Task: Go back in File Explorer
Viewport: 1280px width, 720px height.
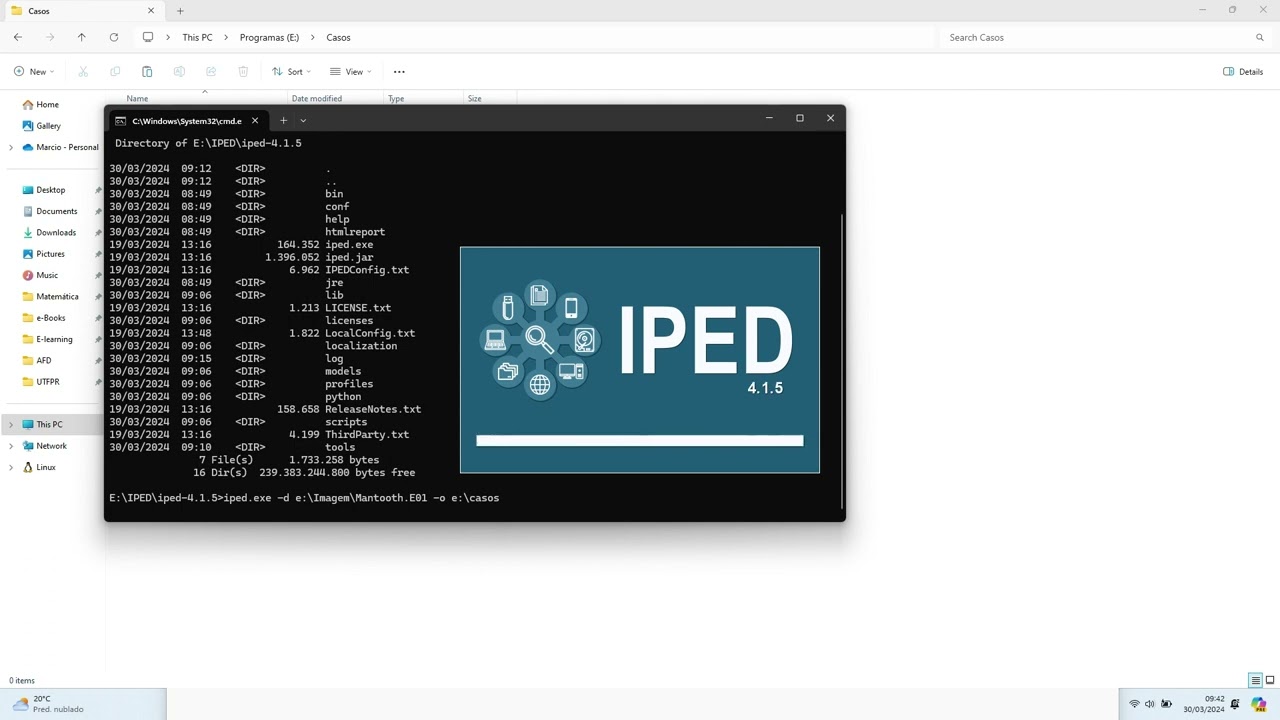Action: [18, 37]
